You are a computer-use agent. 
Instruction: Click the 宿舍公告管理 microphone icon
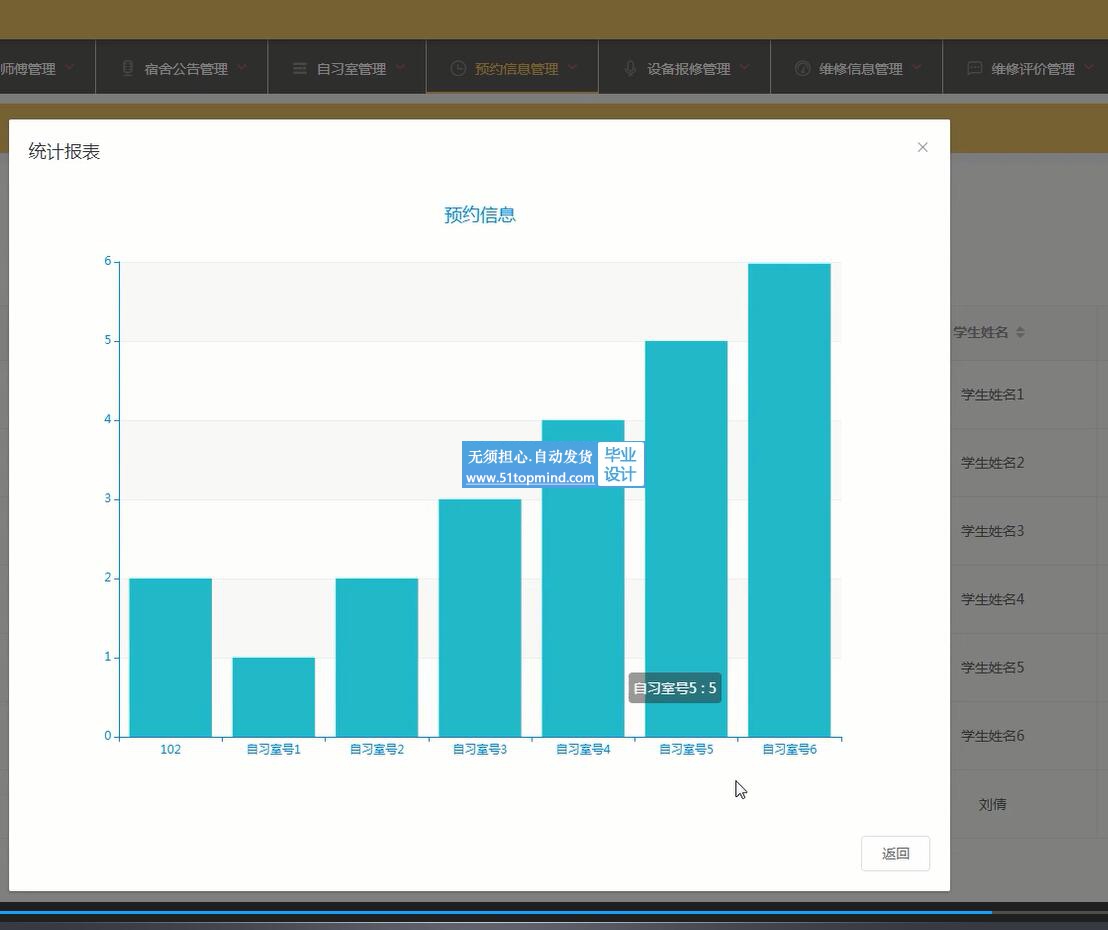pos(128,68)
